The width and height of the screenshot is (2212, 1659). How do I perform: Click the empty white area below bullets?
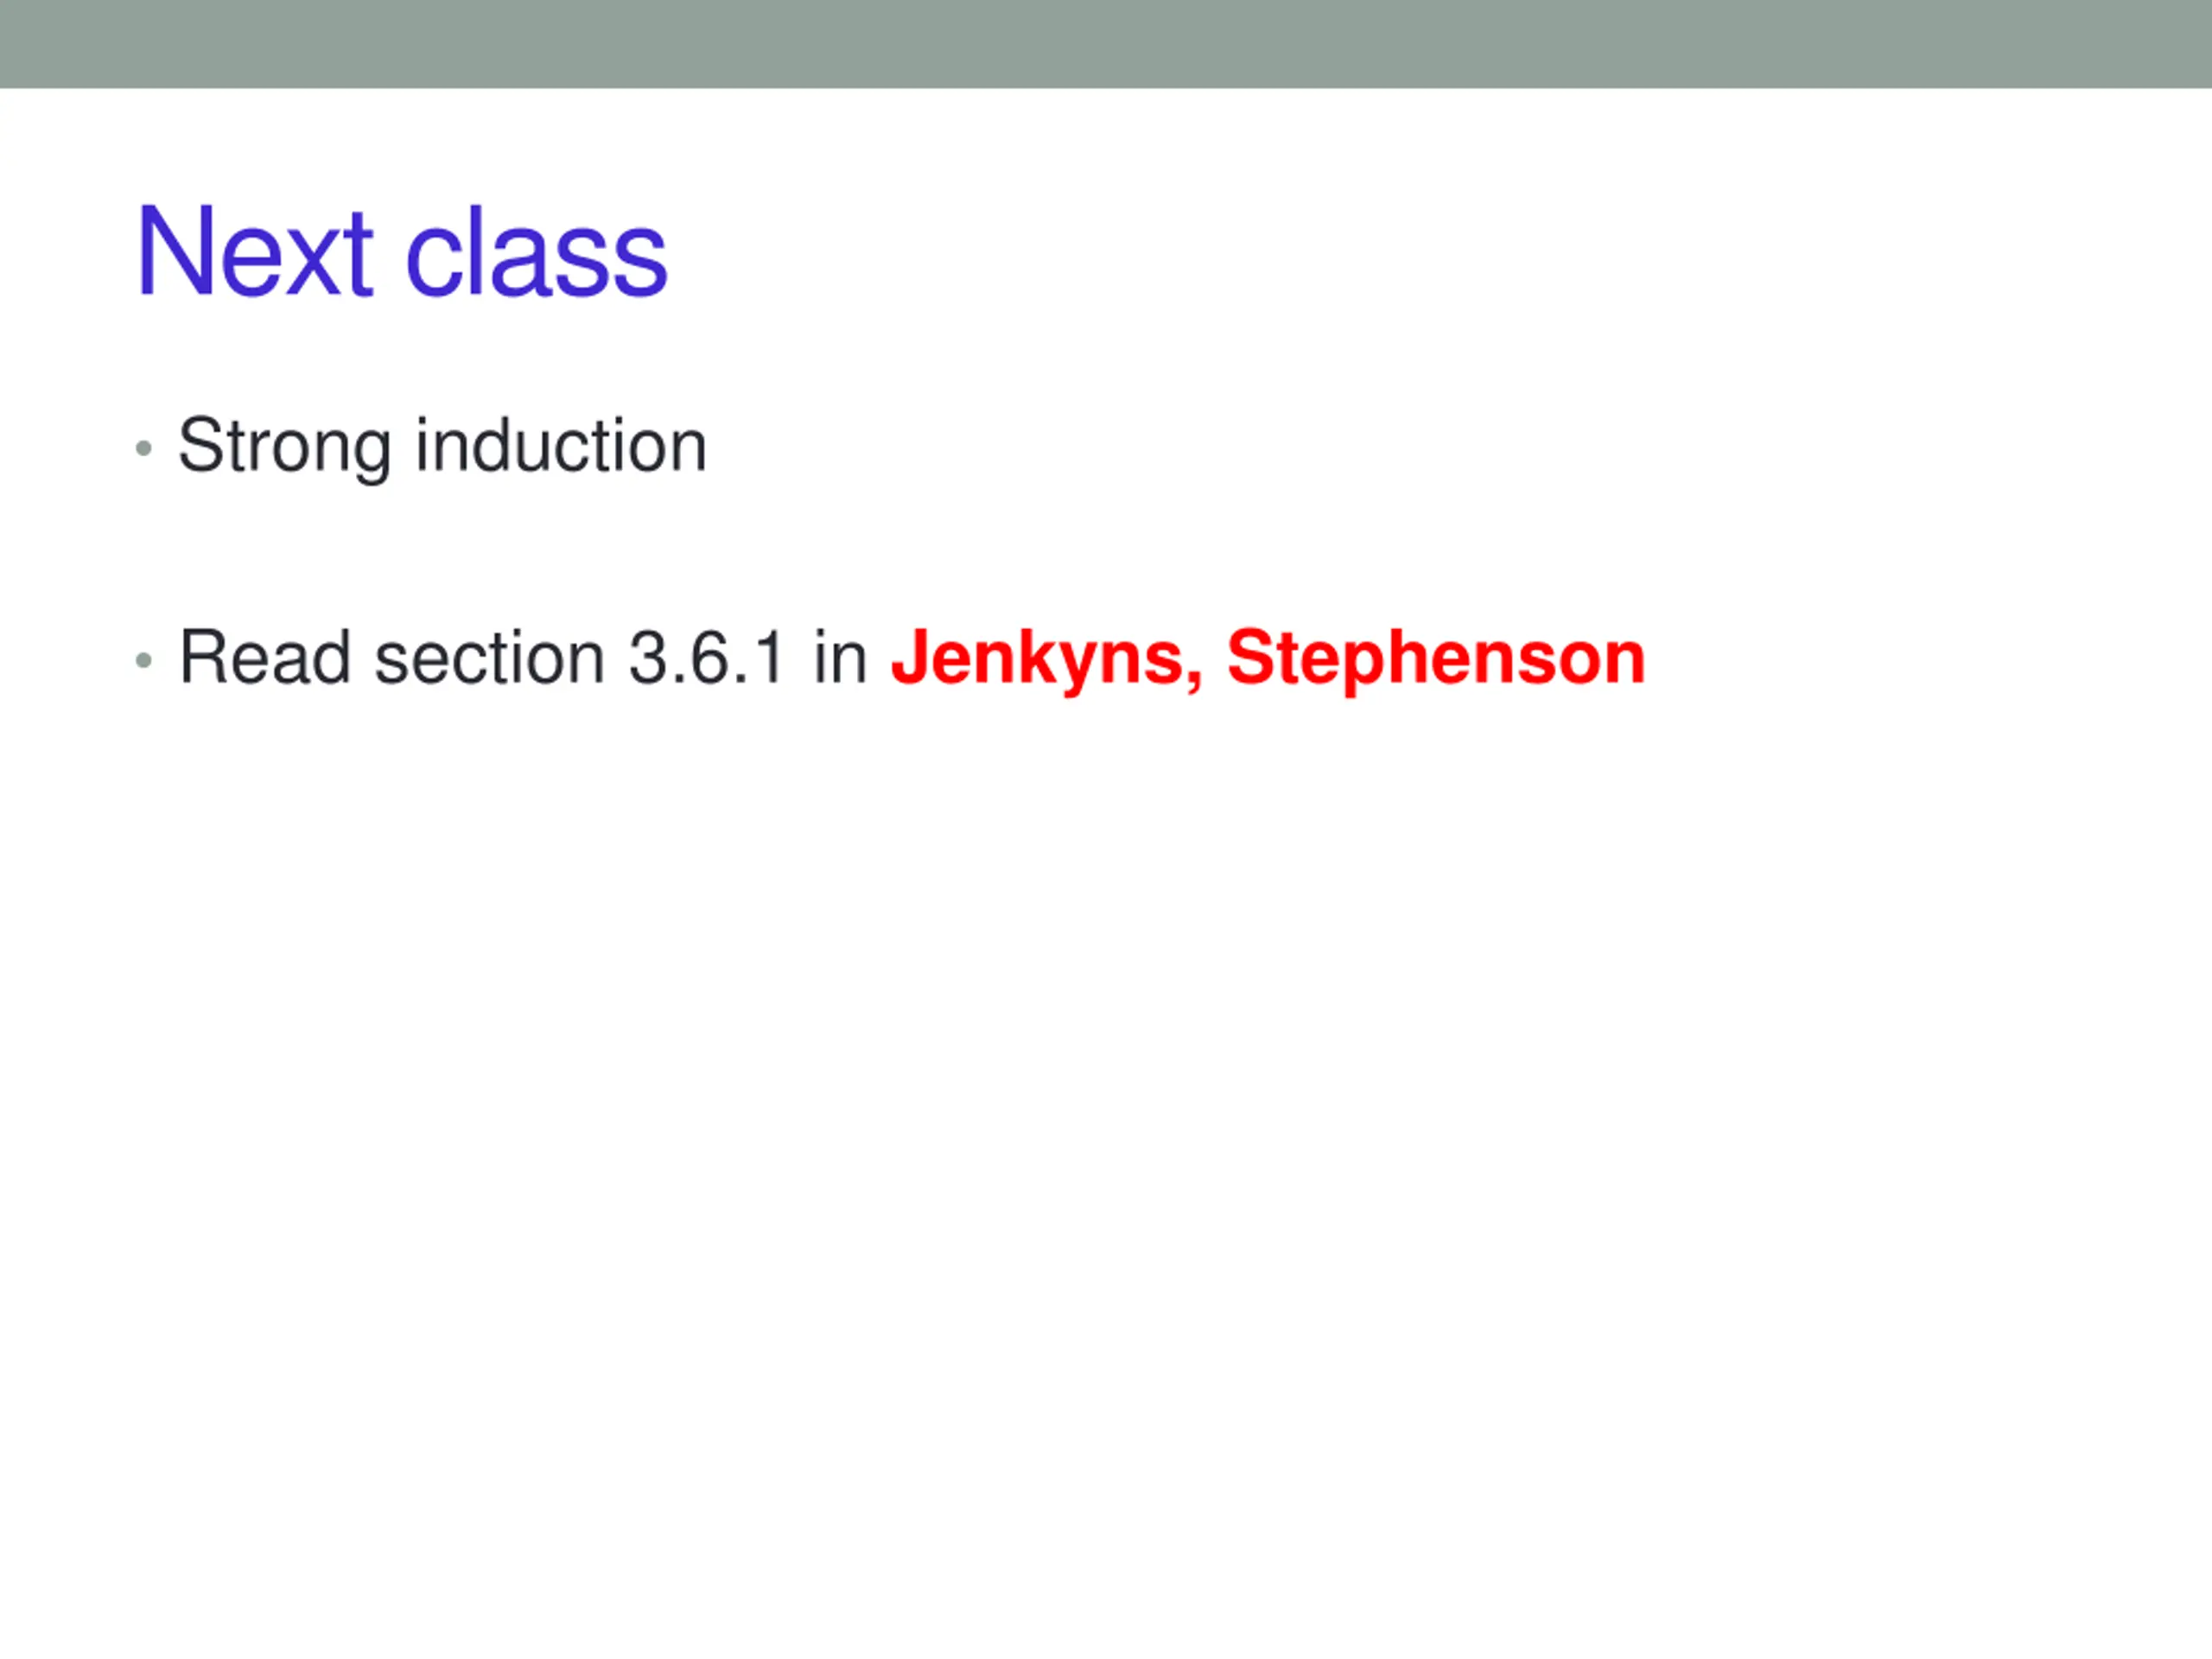(1106, 1150)
